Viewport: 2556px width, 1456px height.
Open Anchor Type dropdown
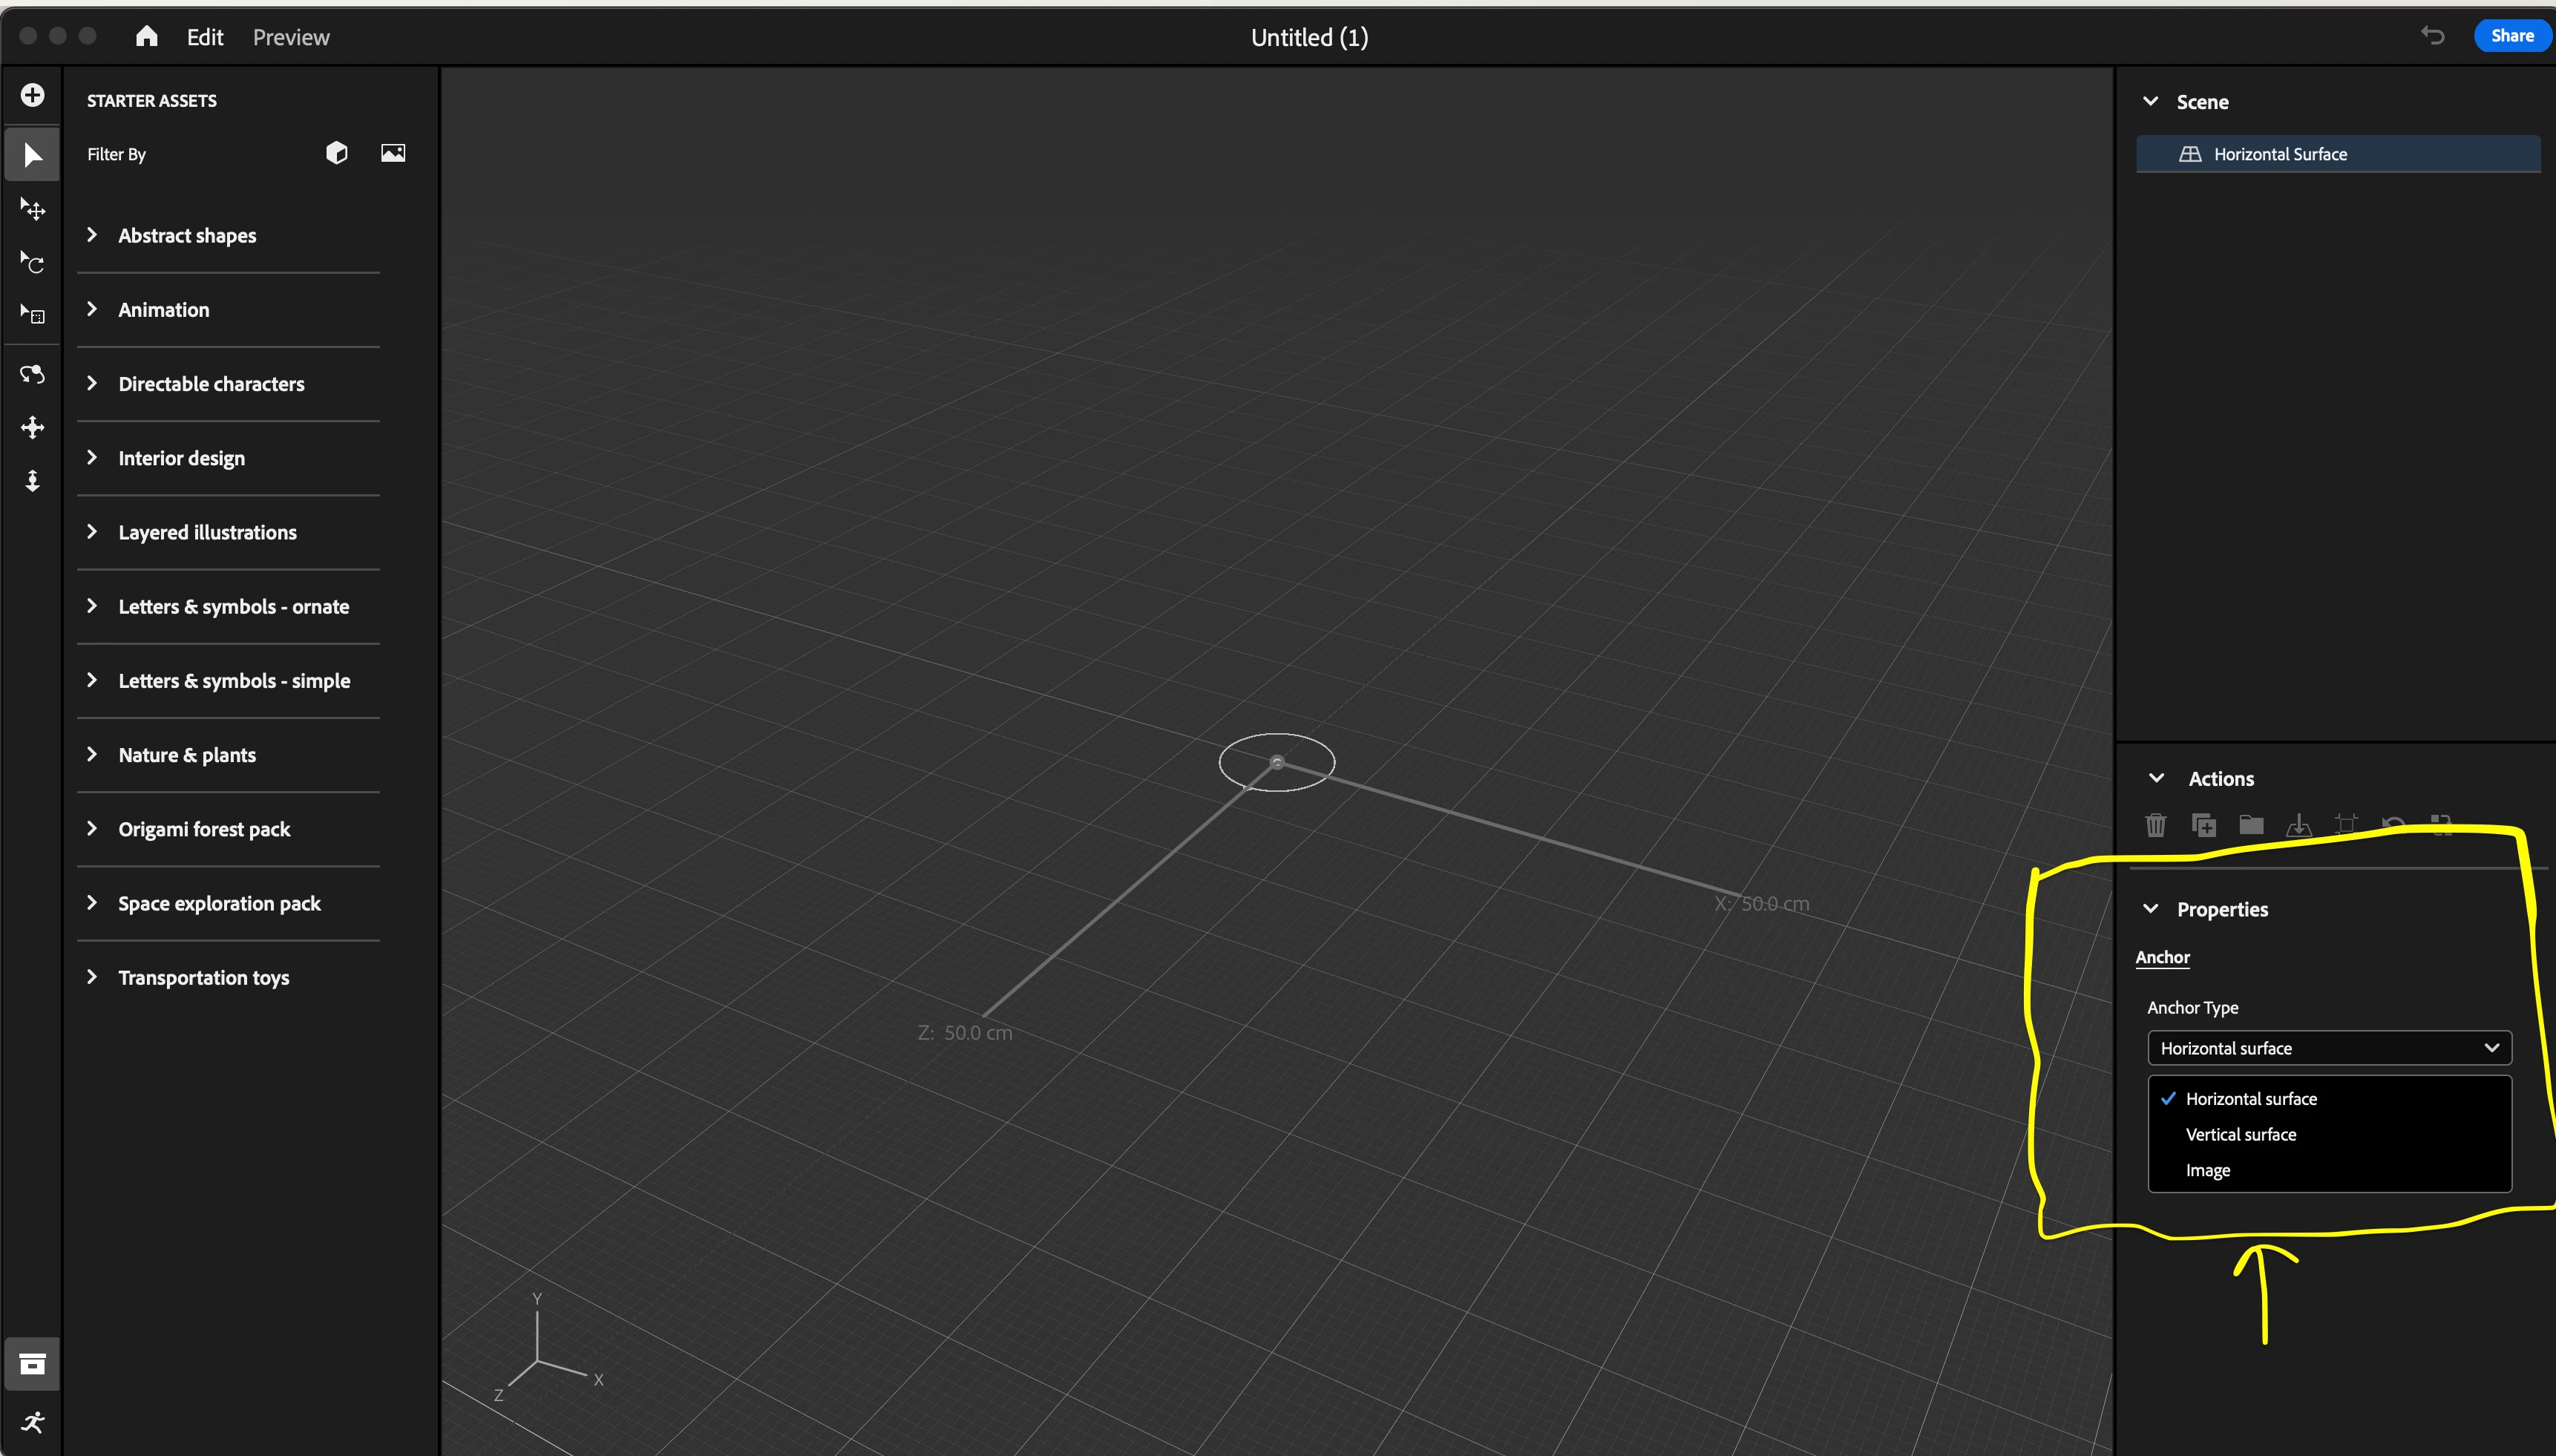click(2328, 1048)
